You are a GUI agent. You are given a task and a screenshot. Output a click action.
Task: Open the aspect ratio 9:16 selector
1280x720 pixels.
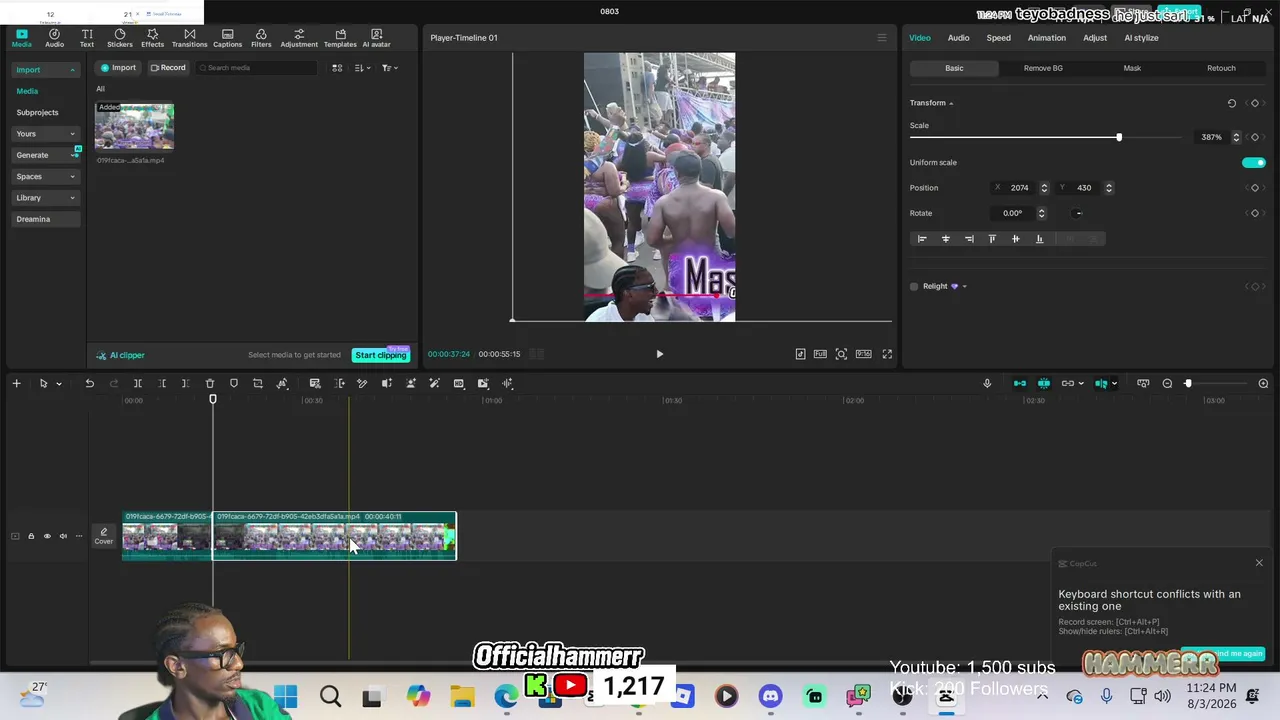point(863,354)
